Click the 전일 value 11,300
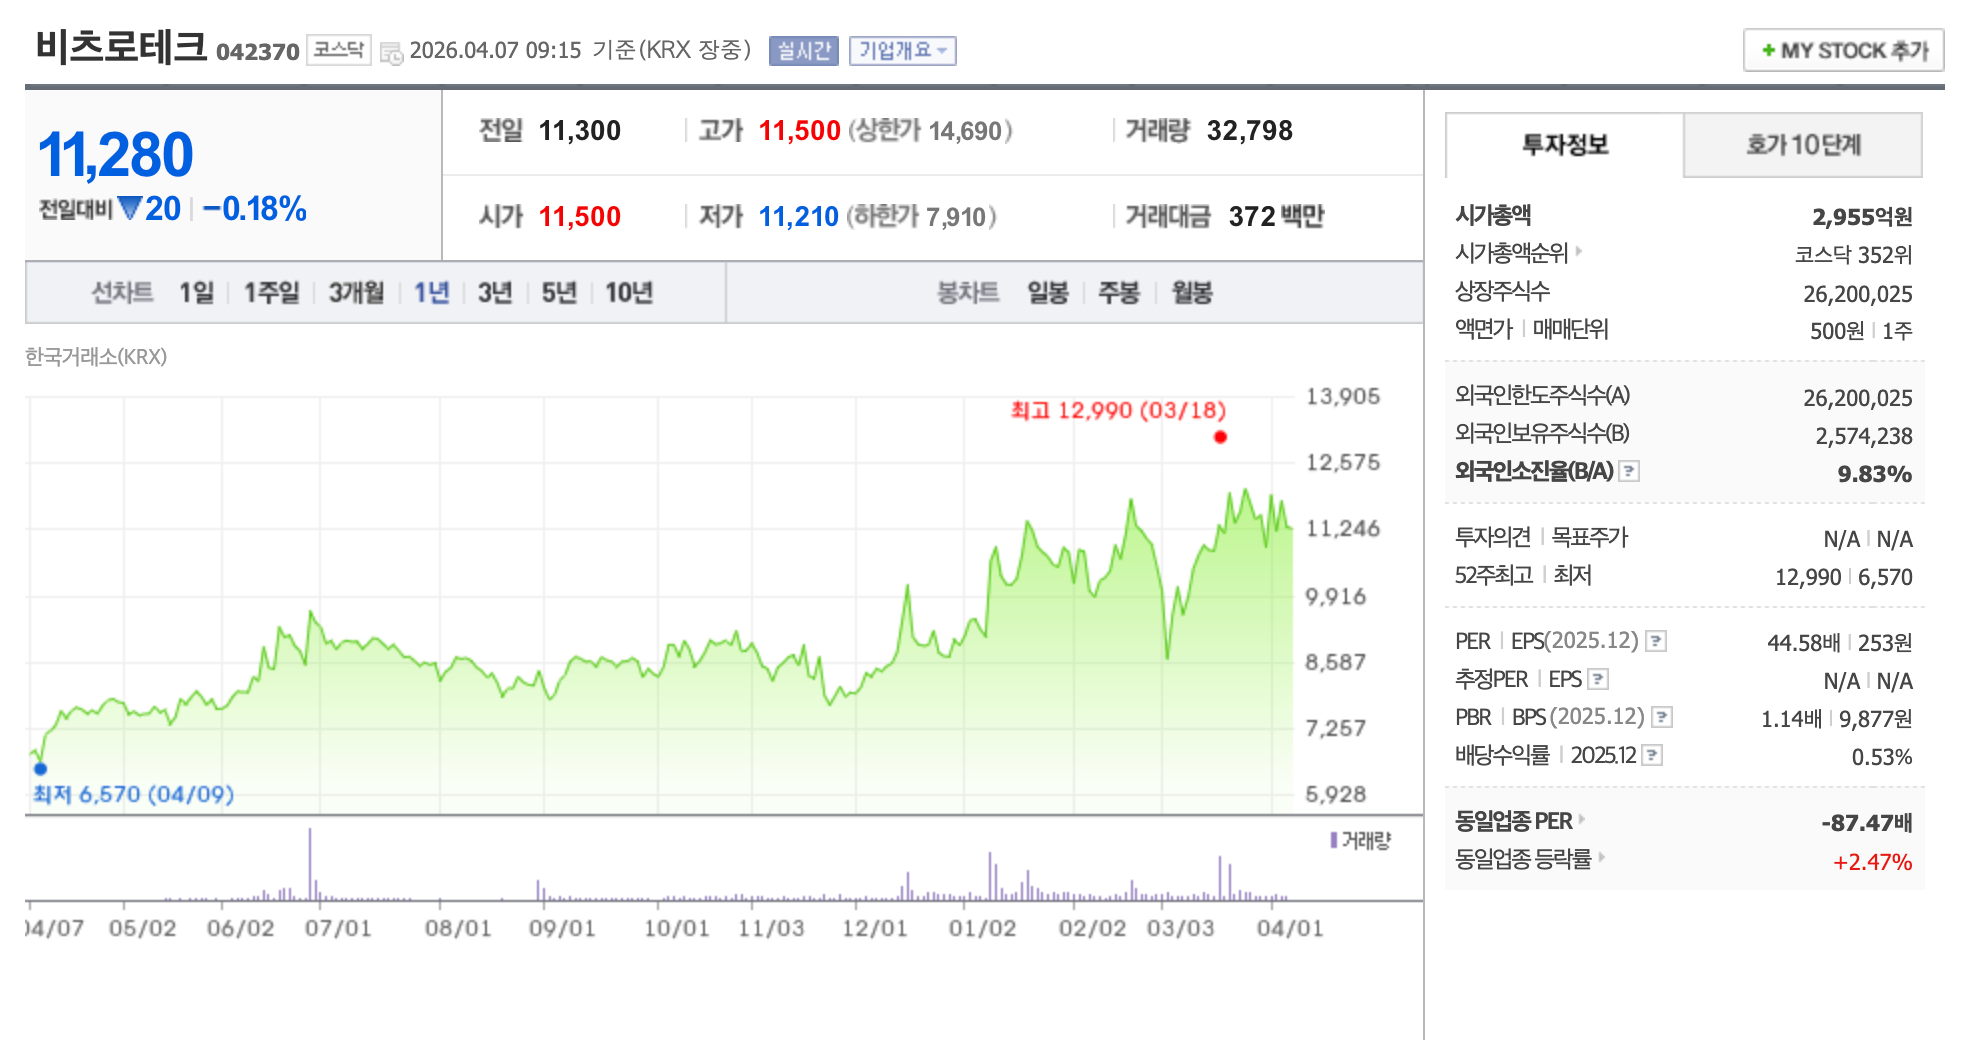 click(x=579, y=131)
